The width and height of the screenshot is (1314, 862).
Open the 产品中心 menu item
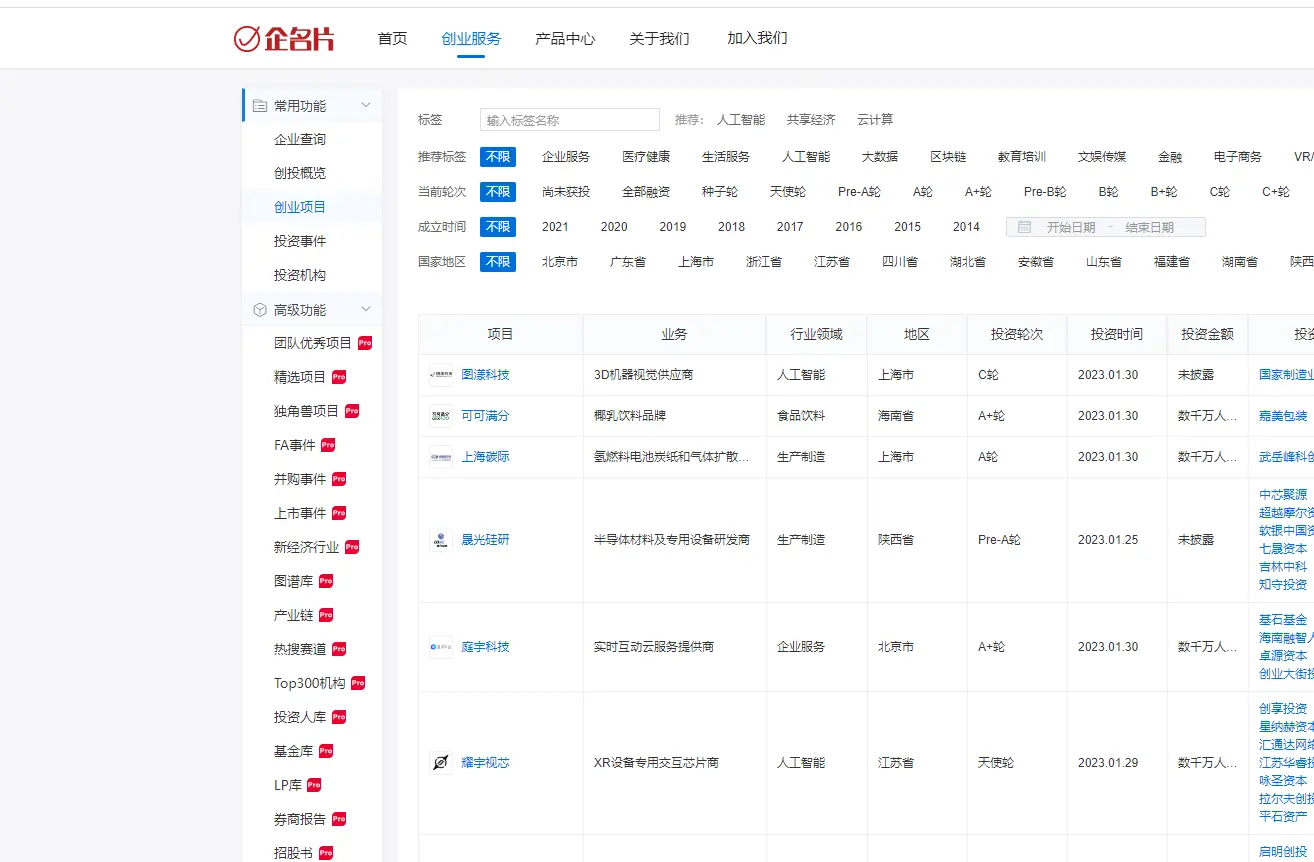[564, 37]
